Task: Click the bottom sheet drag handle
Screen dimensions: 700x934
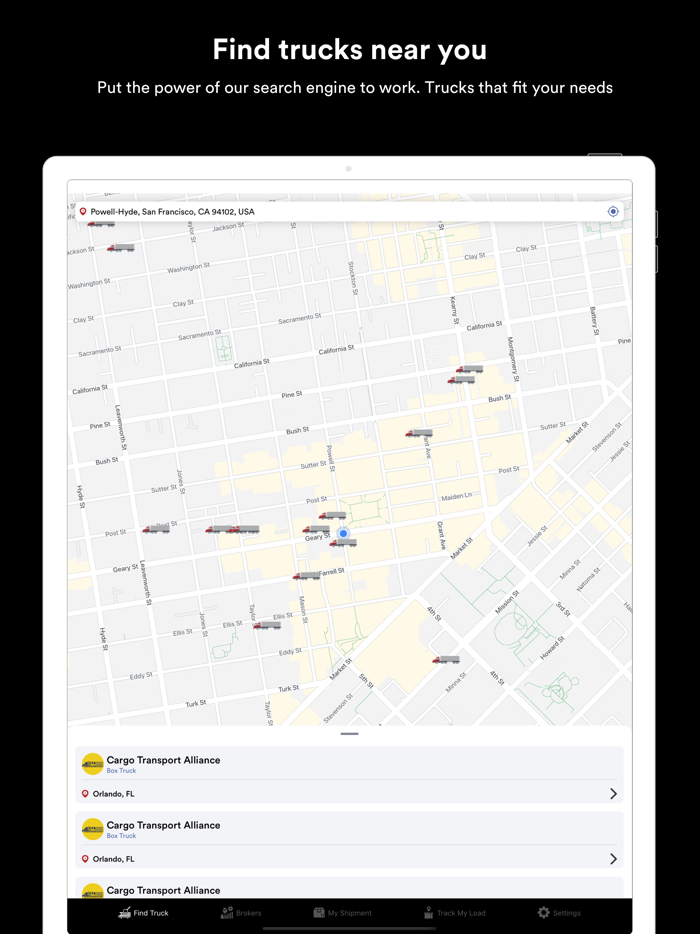Action: 350,734
